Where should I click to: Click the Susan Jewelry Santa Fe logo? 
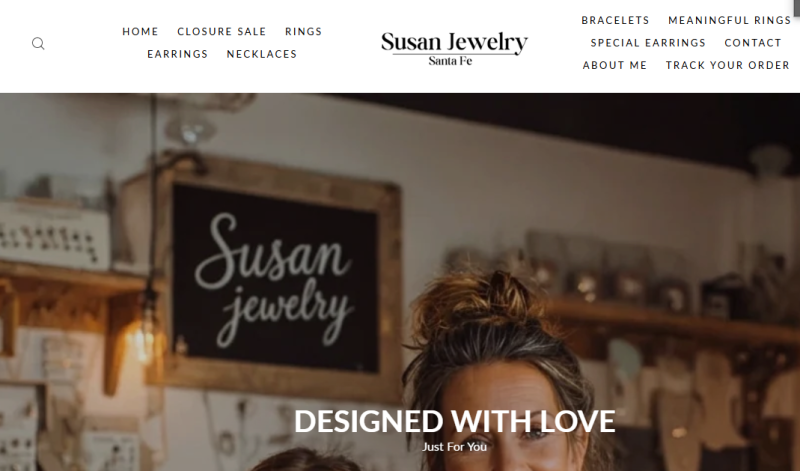click(454, 48)
